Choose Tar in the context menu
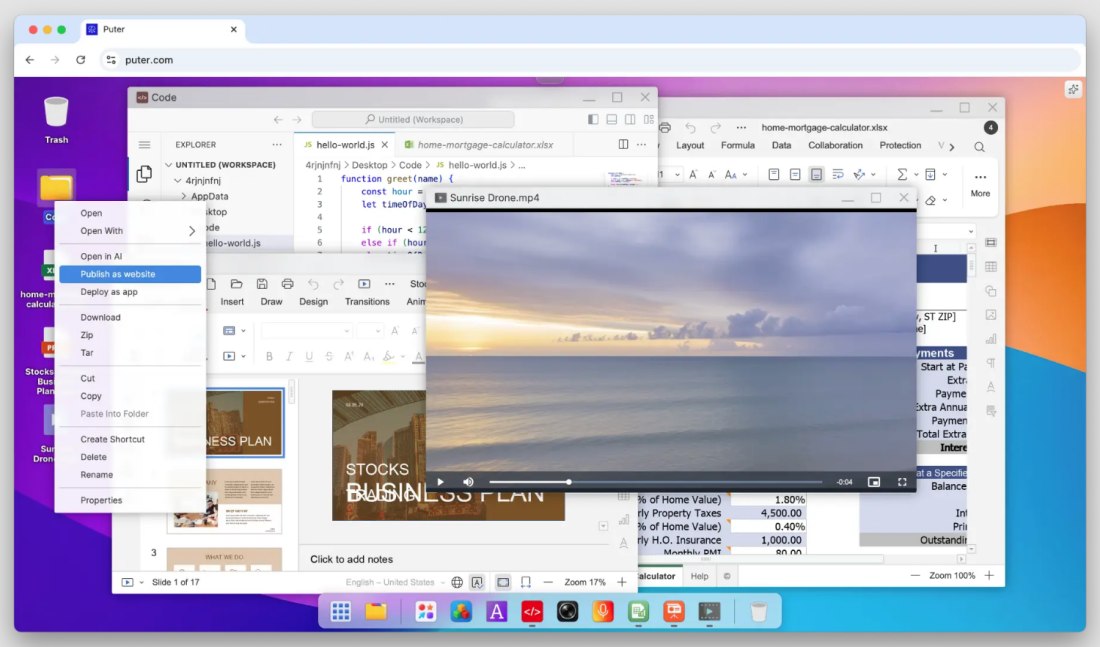Viewport: 1100px width, 647px height. tap(130, 353)
